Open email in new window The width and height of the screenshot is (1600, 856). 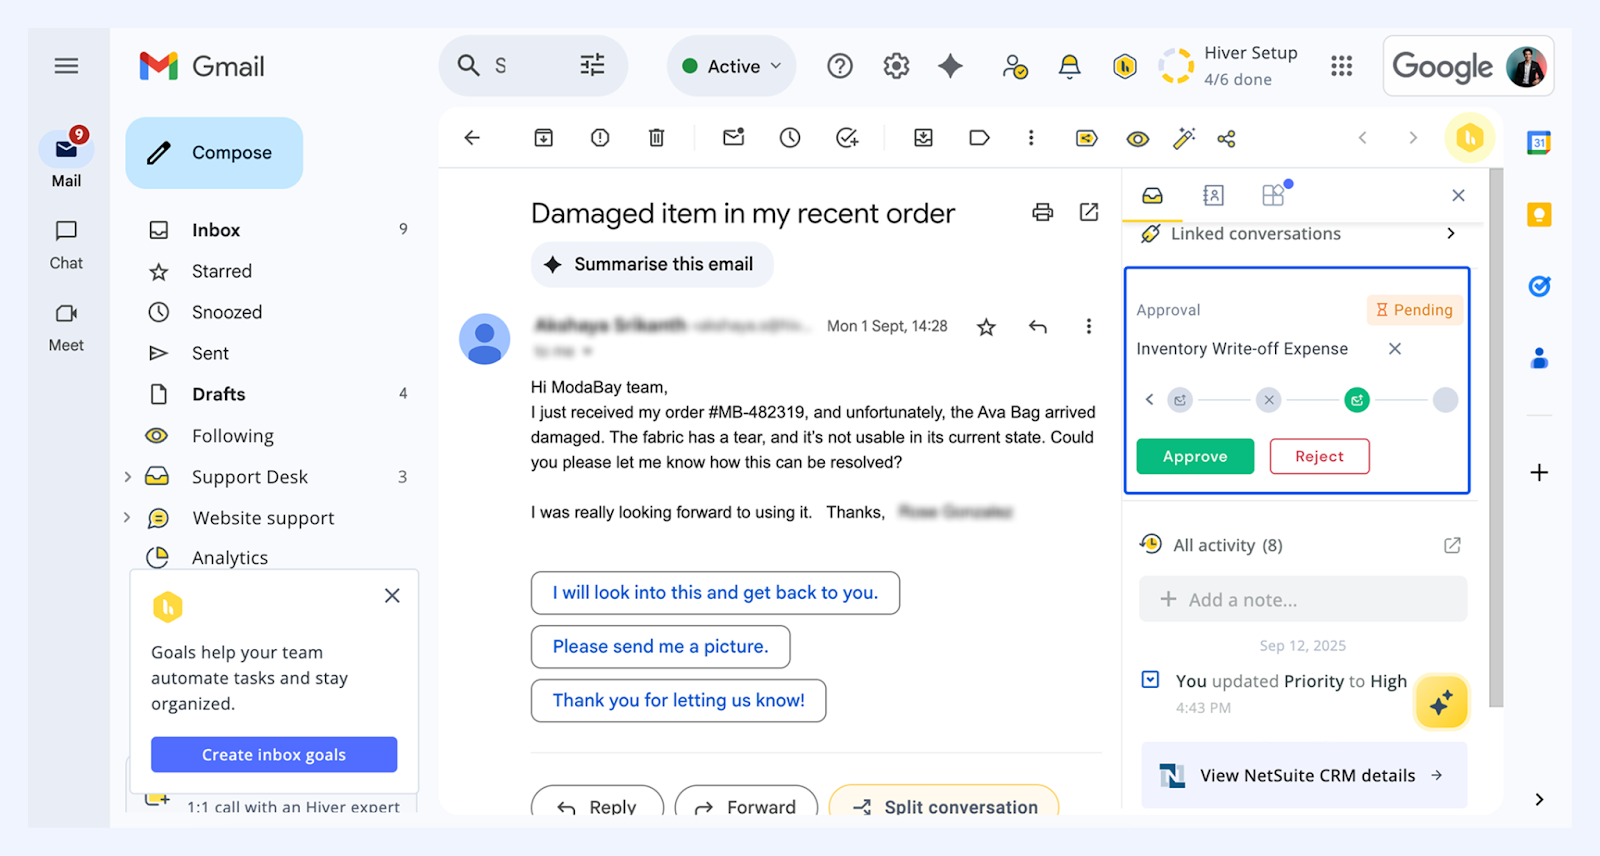coord(1089,212)
